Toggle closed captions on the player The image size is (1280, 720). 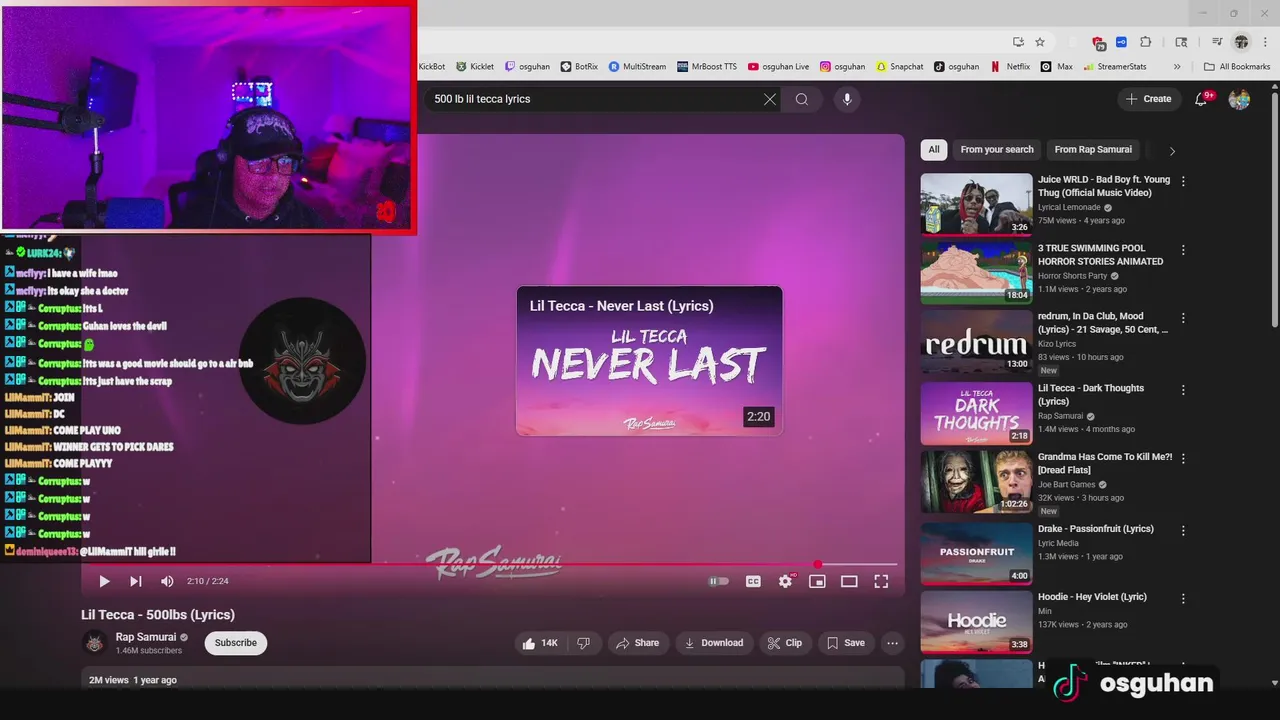[x=753, y=581]
